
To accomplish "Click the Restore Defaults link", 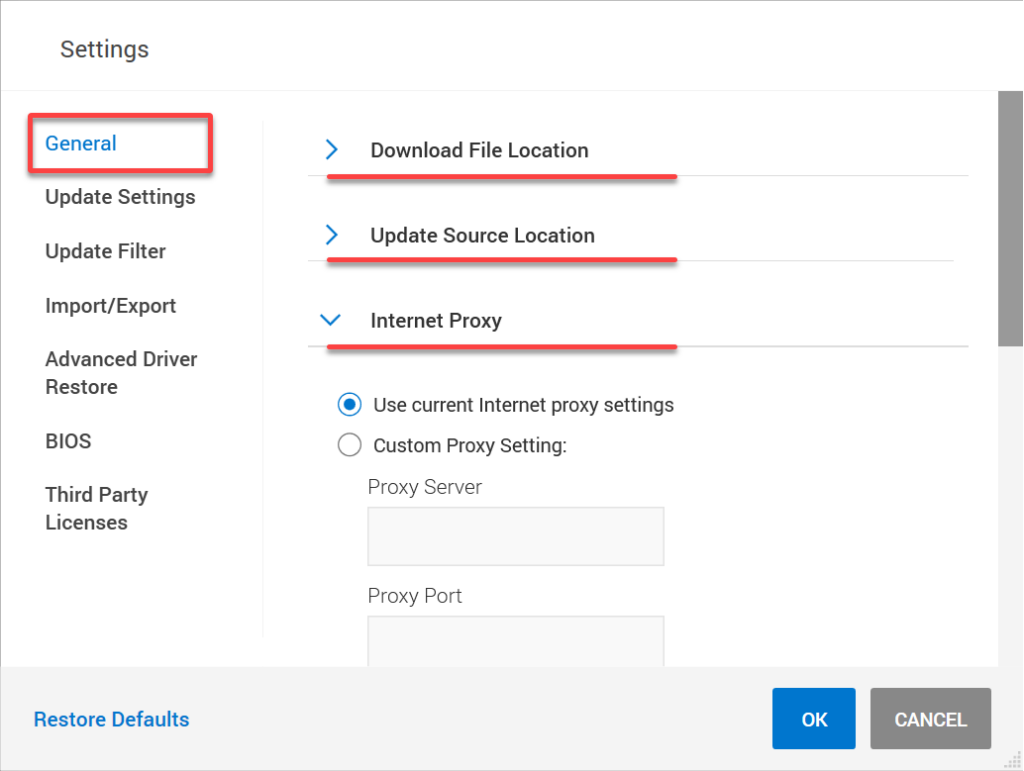I will pos(111,719).
